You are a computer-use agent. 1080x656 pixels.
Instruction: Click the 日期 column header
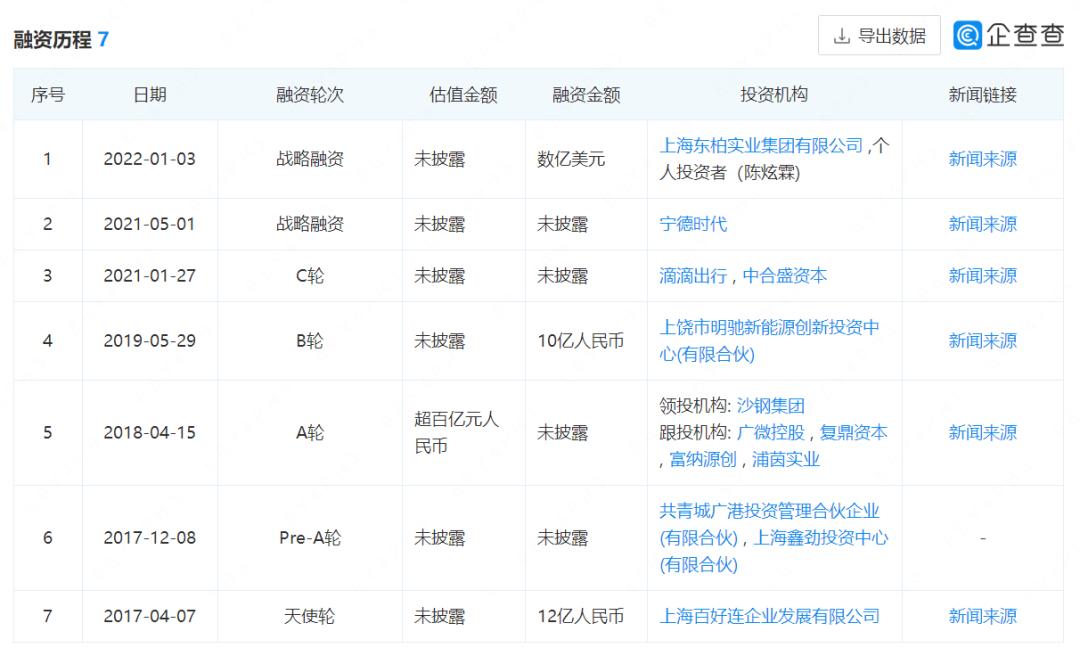coord(149,94)
